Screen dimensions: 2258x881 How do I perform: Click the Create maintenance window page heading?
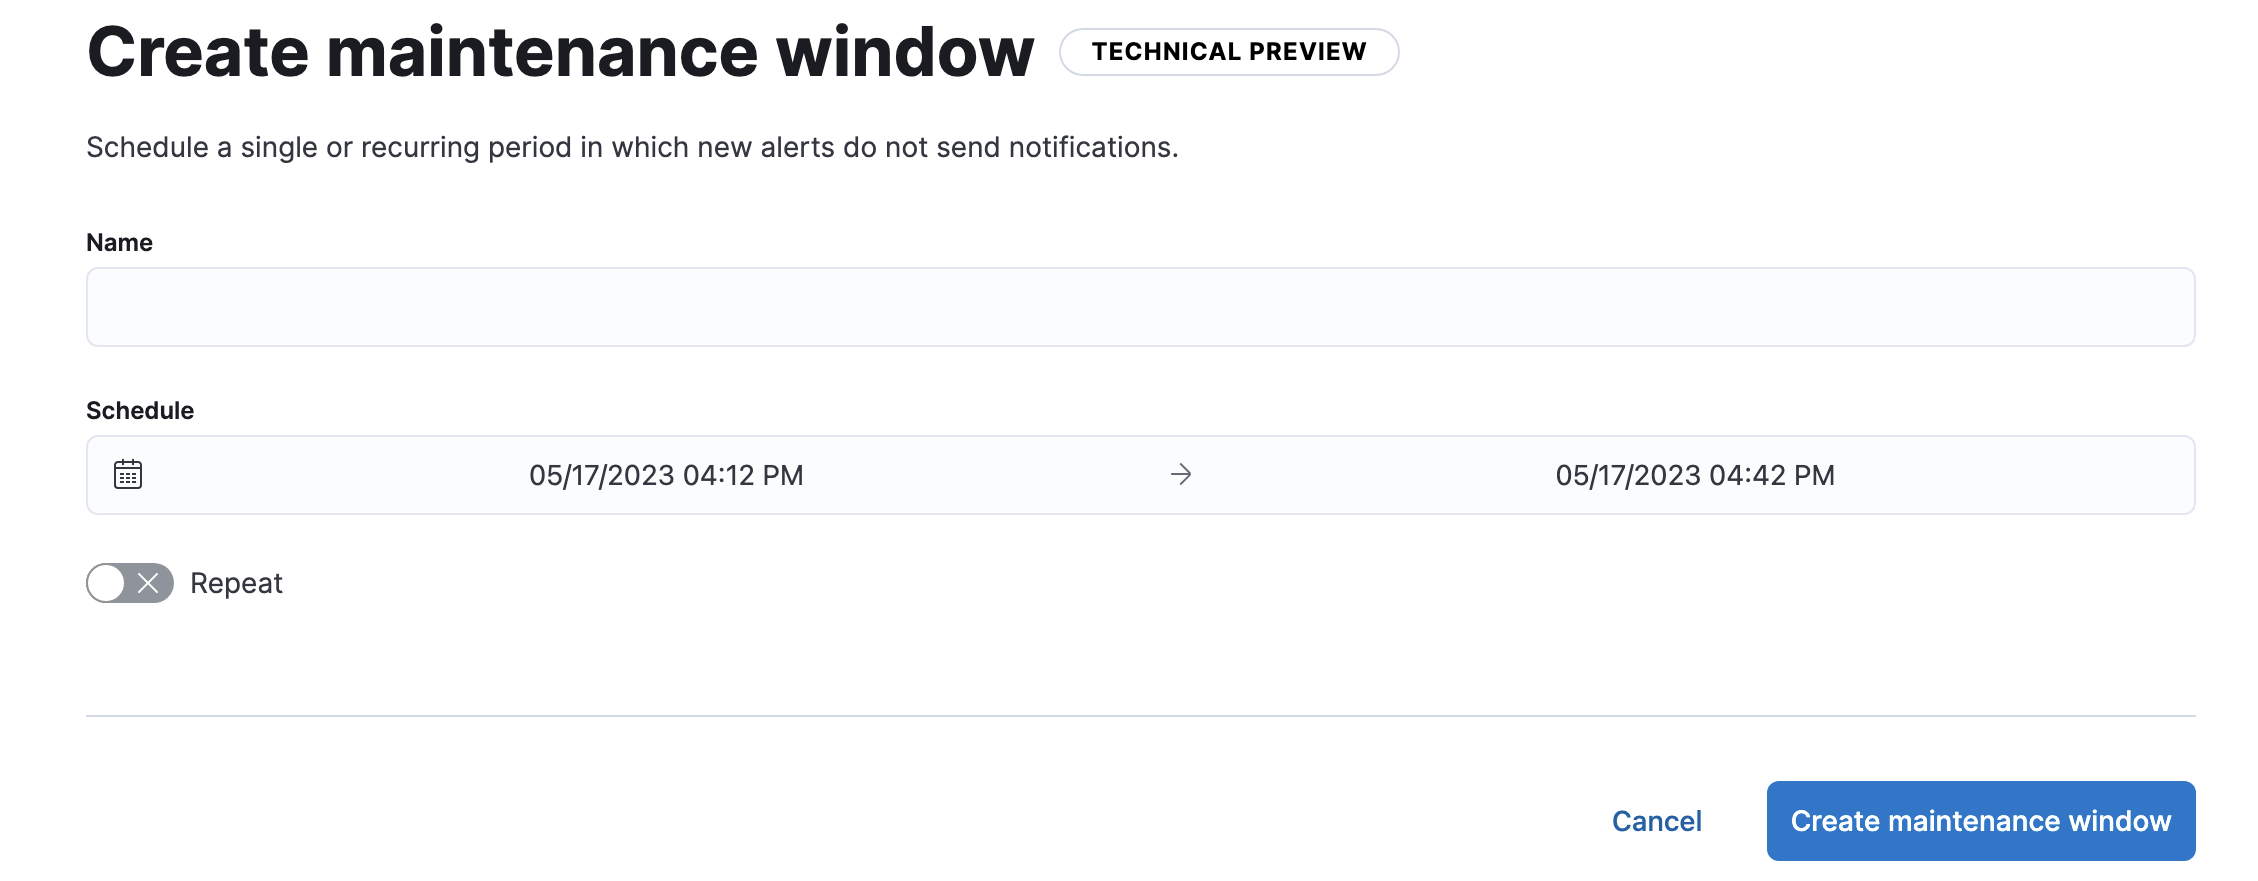[560, 52]
